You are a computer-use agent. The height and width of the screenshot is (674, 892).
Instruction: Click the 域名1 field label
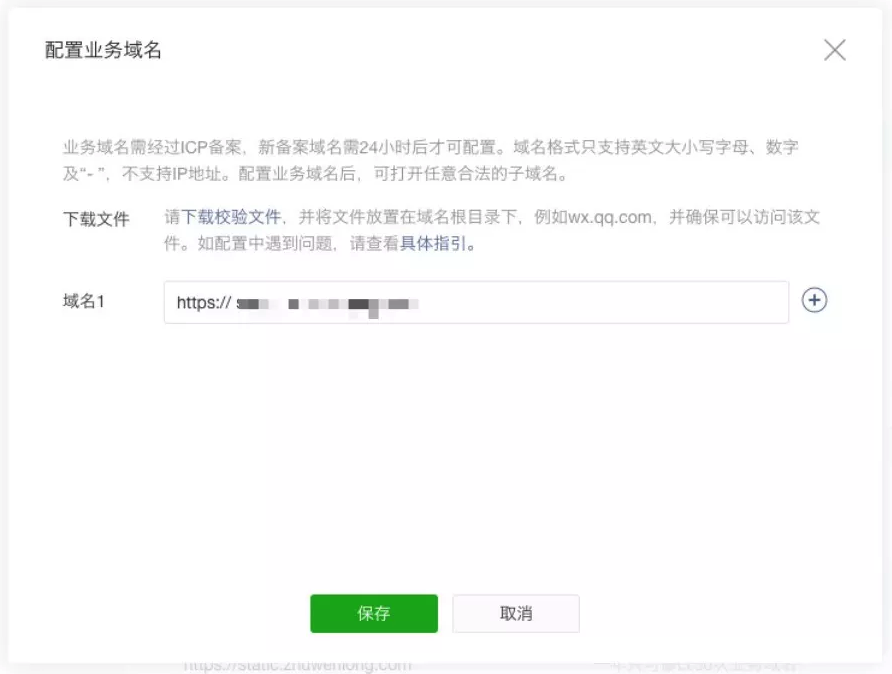84,301
